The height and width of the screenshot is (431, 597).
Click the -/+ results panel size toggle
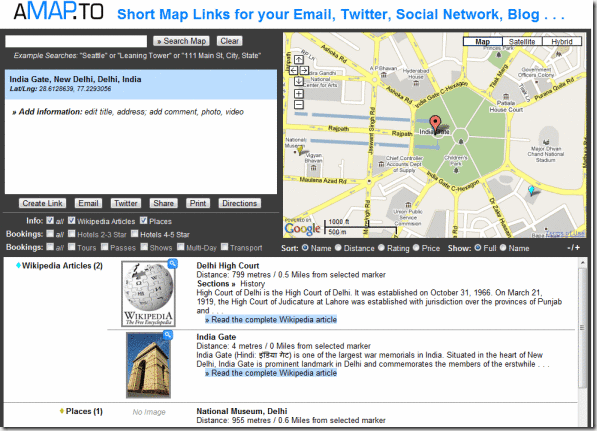[573, 248]
